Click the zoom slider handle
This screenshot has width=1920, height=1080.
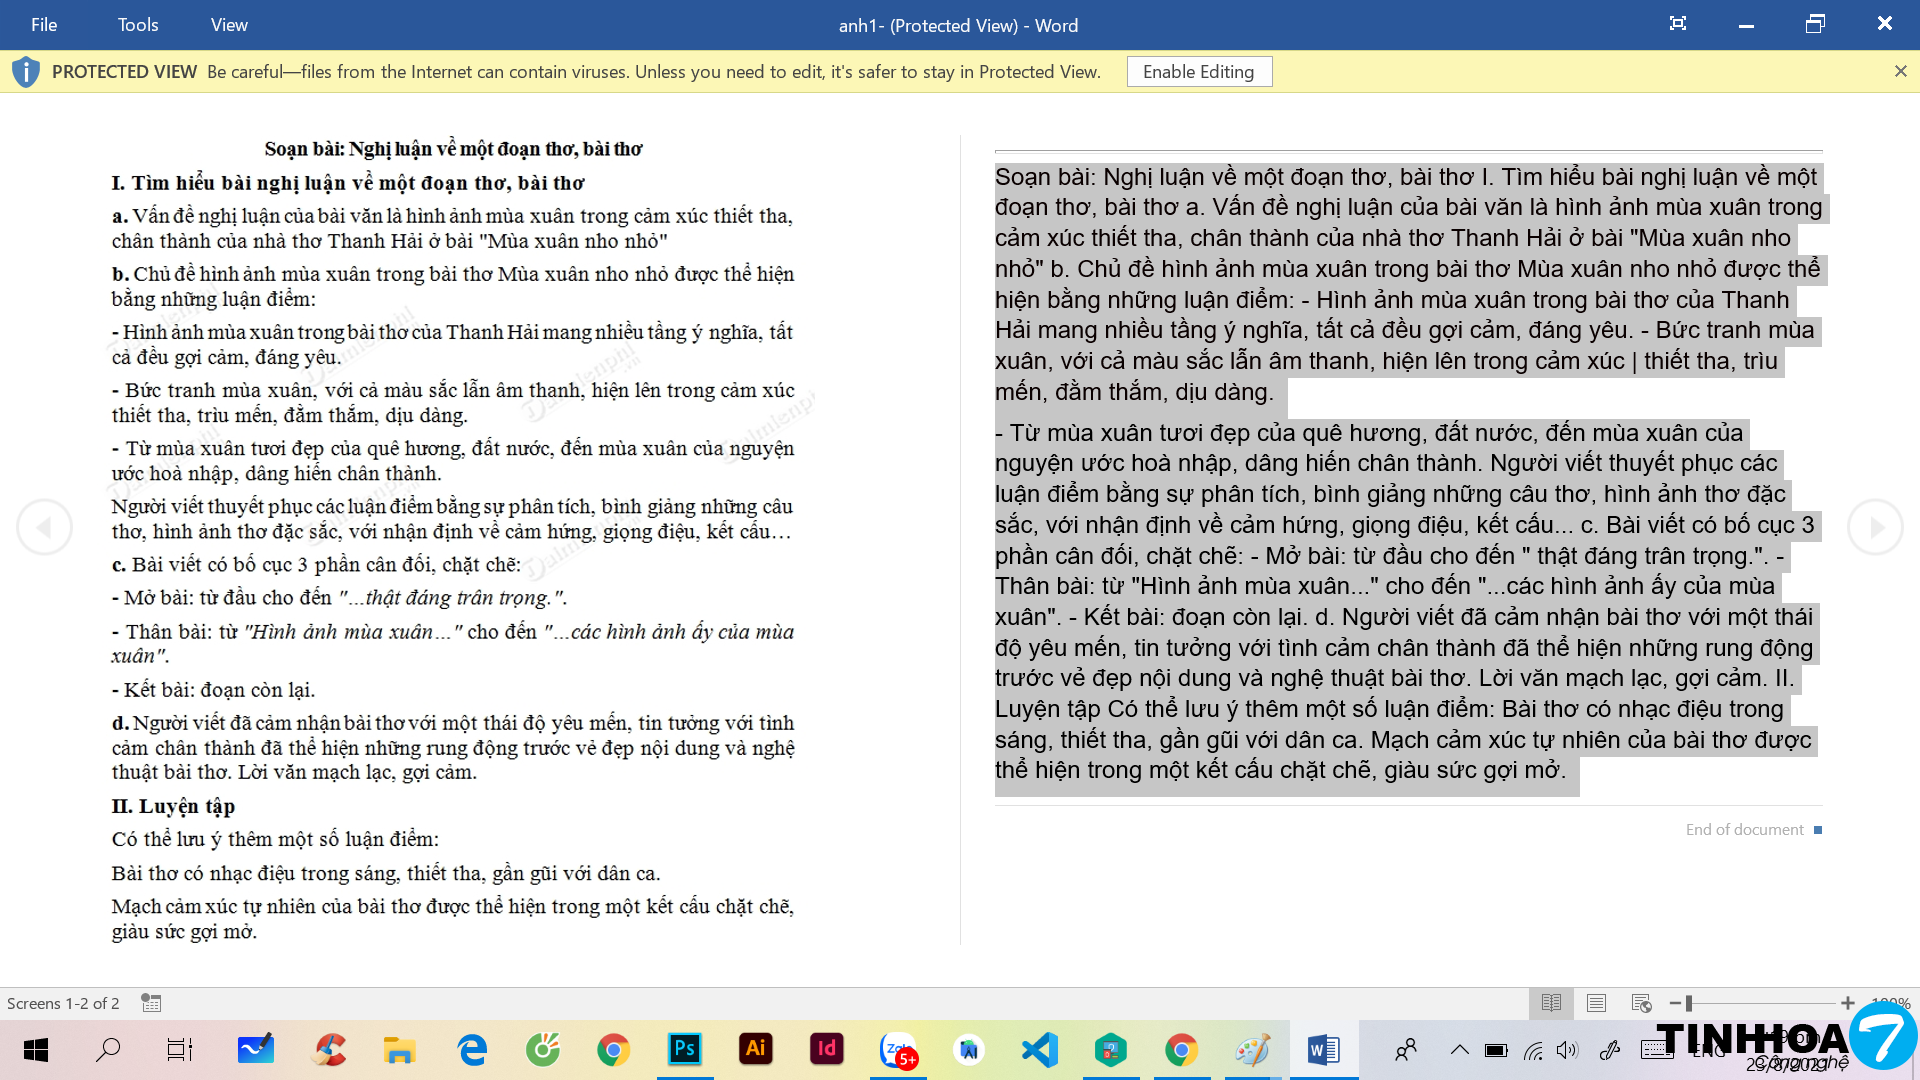[1689, 1003]
